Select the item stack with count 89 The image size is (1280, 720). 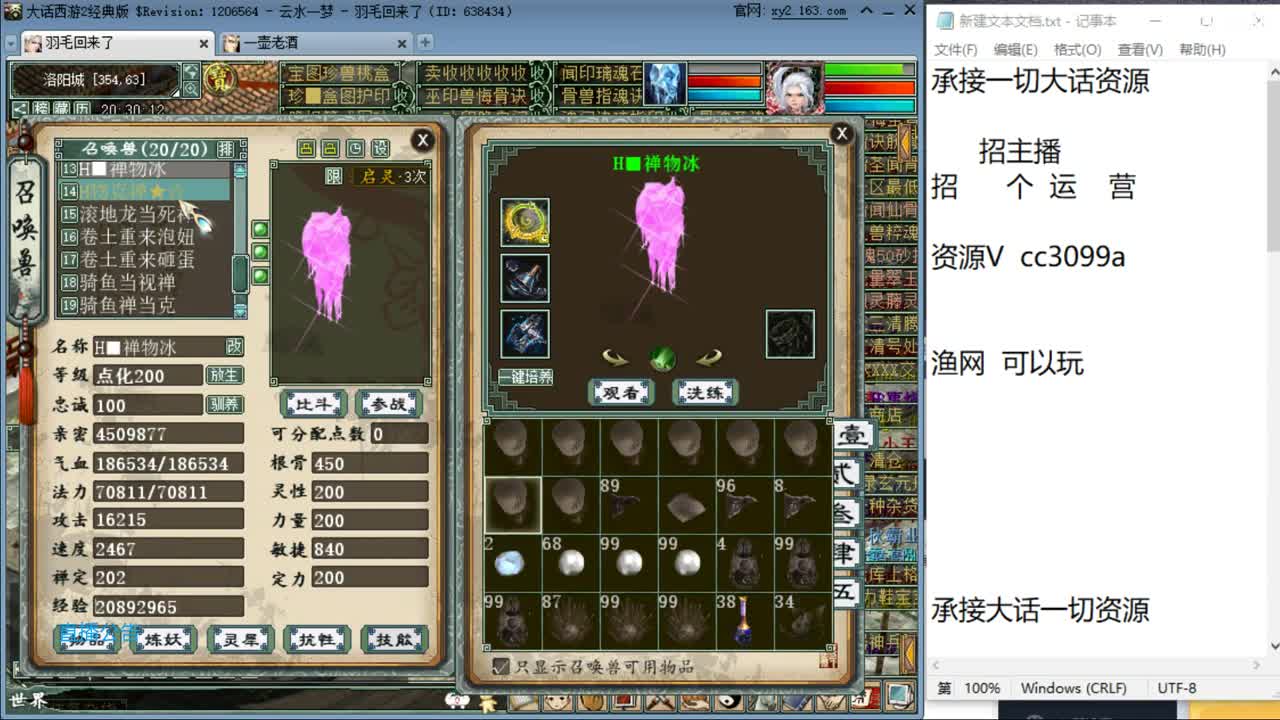pos(629,505)
